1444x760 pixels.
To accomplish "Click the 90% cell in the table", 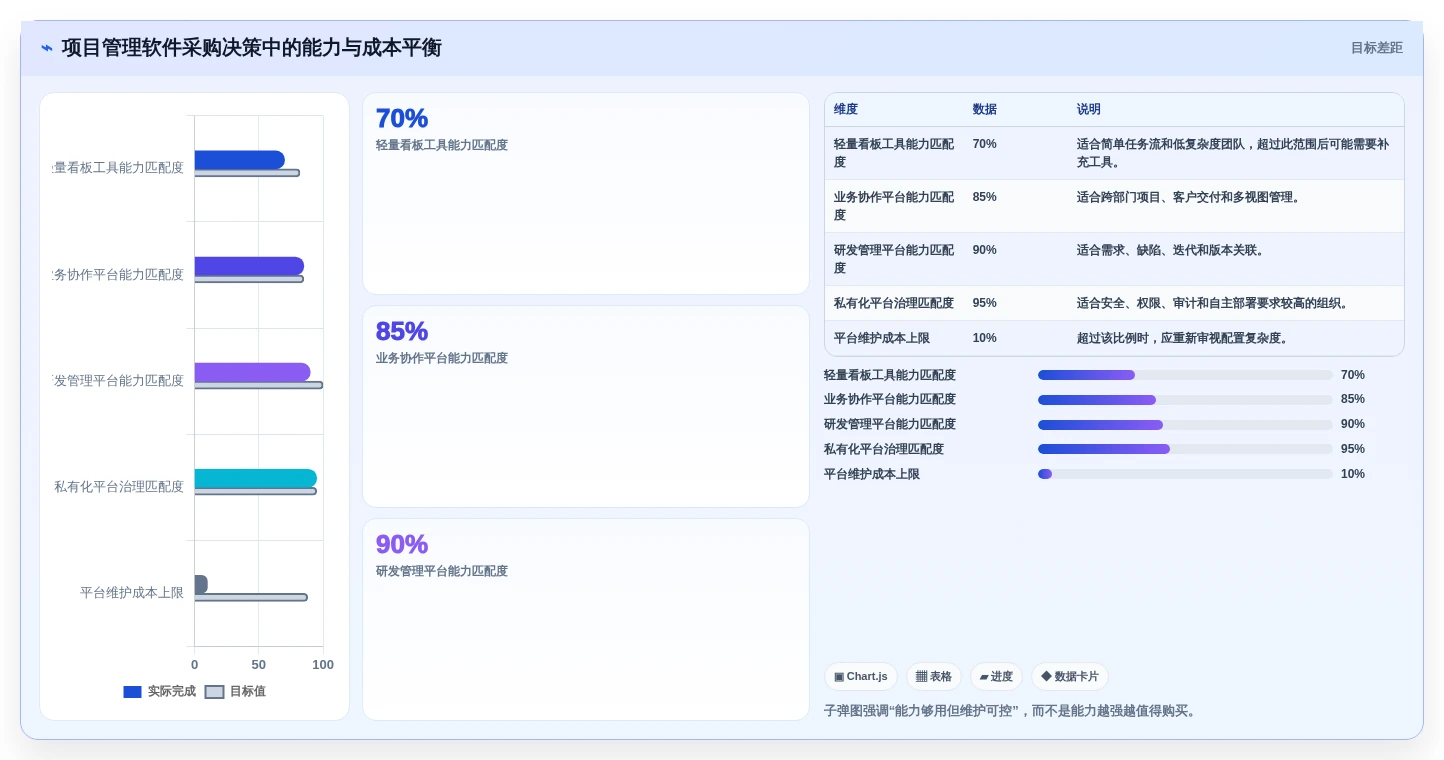I will click(x=985, y=250).
